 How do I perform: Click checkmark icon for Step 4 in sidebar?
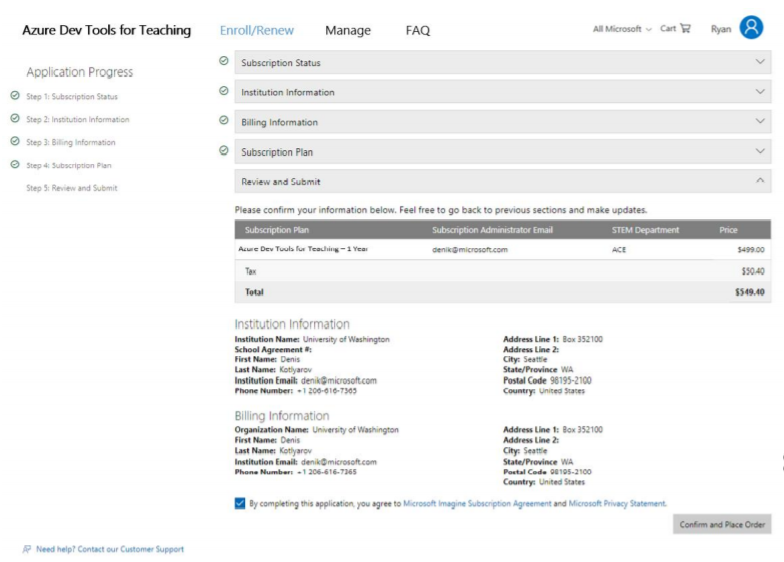point(15,164)
